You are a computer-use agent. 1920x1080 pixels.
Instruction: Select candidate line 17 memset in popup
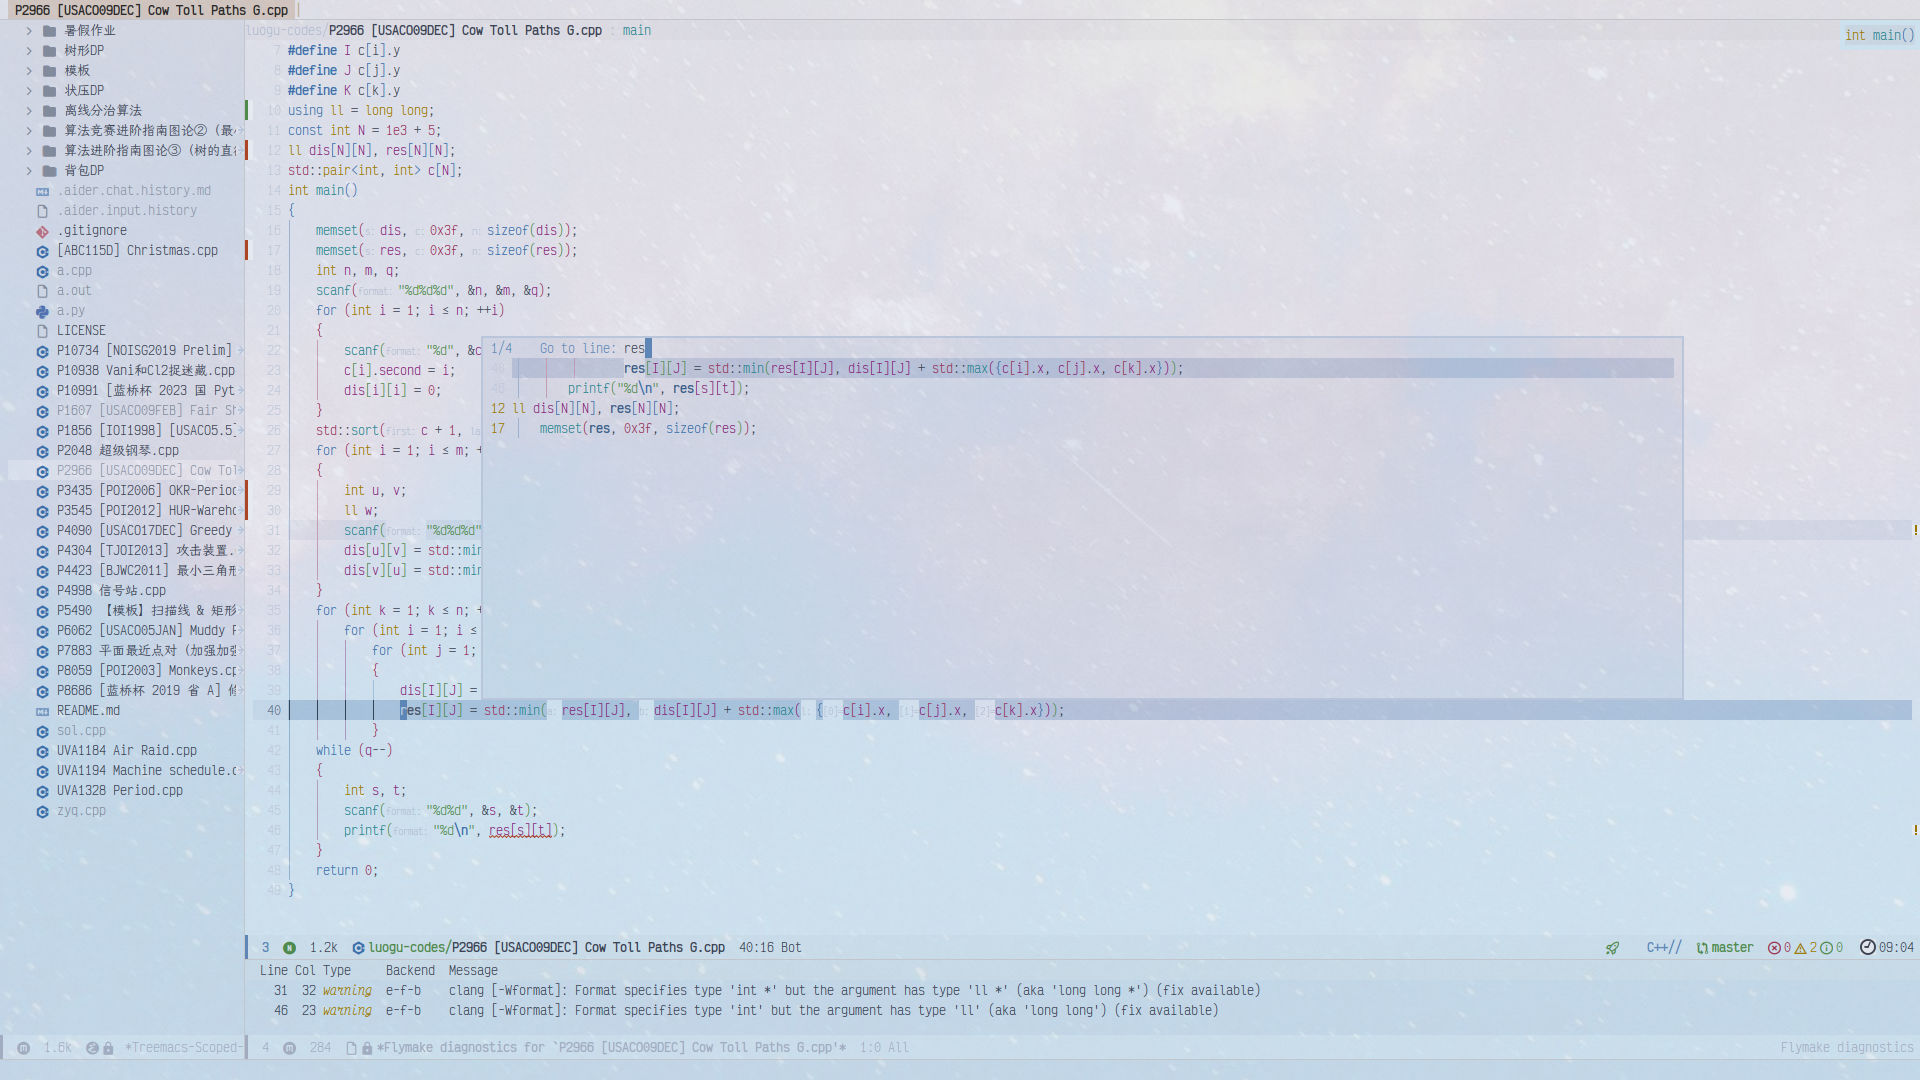(647, 429)
